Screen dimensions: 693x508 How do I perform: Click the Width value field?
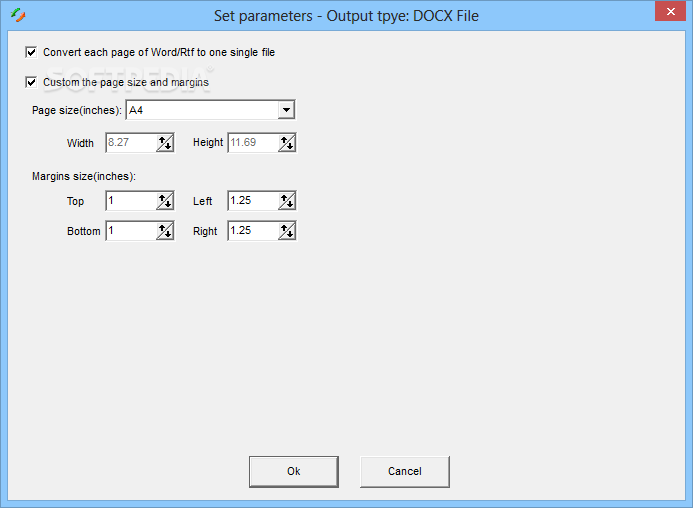131,142
